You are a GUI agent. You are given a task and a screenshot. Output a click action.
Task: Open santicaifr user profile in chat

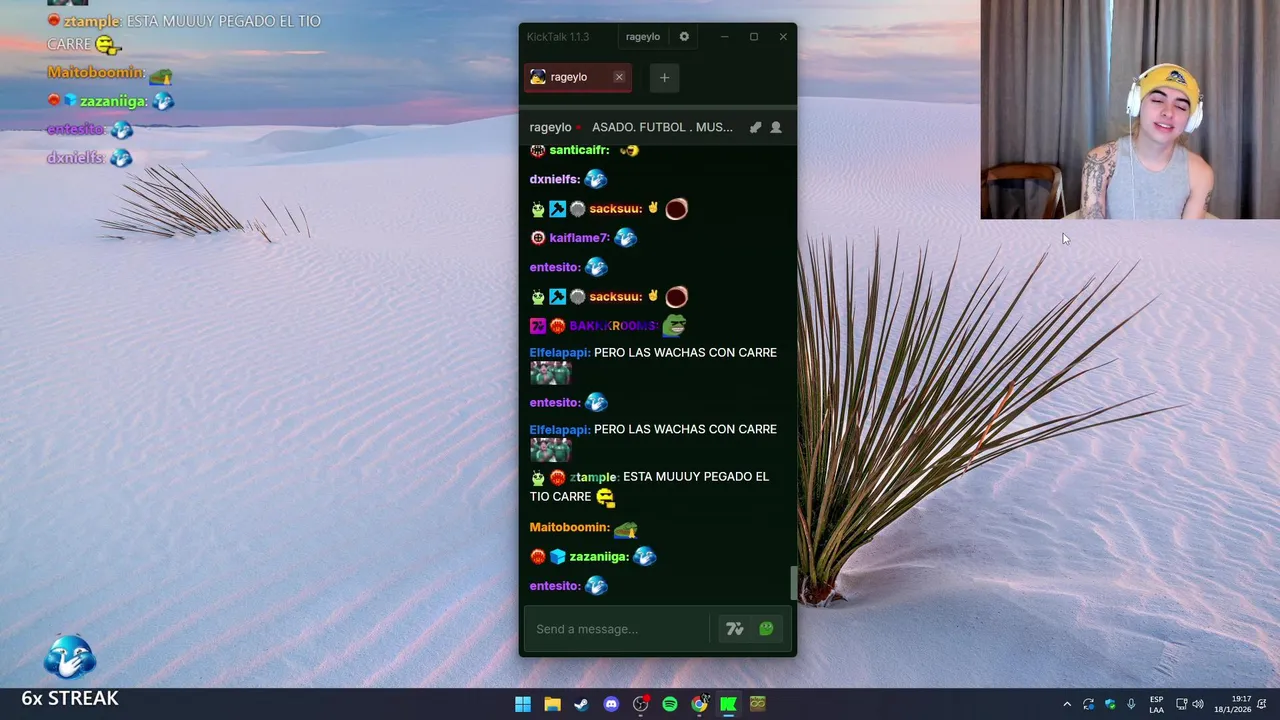(x=579, y=150)
